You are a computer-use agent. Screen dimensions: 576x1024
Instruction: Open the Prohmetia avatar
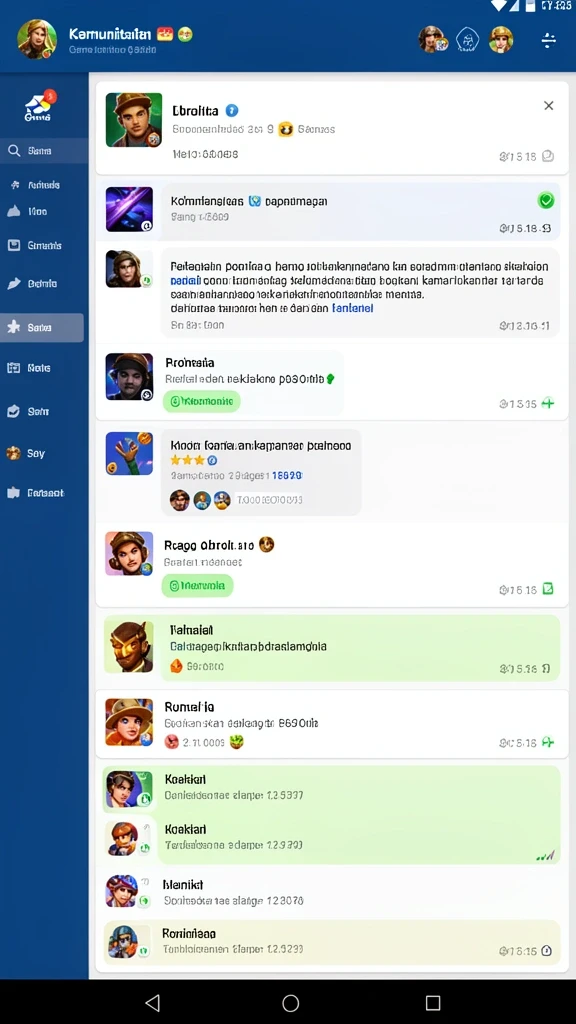click(129, 377)
